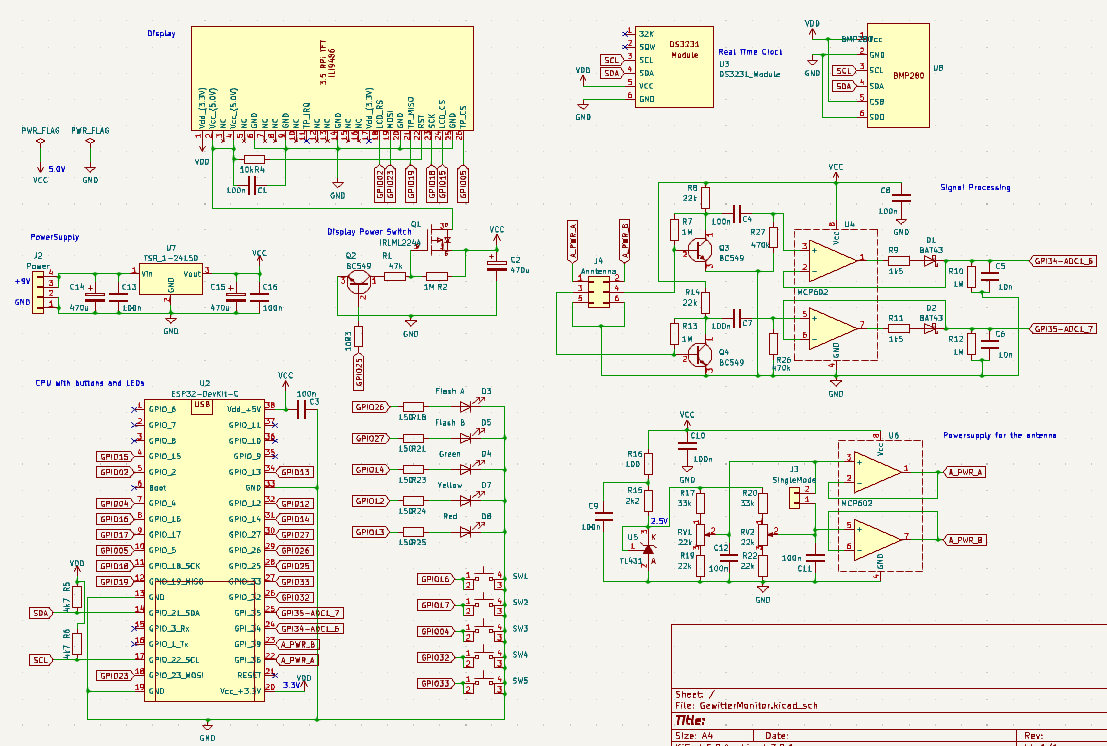Click the J4 Antenna connector

coord(599,292)
